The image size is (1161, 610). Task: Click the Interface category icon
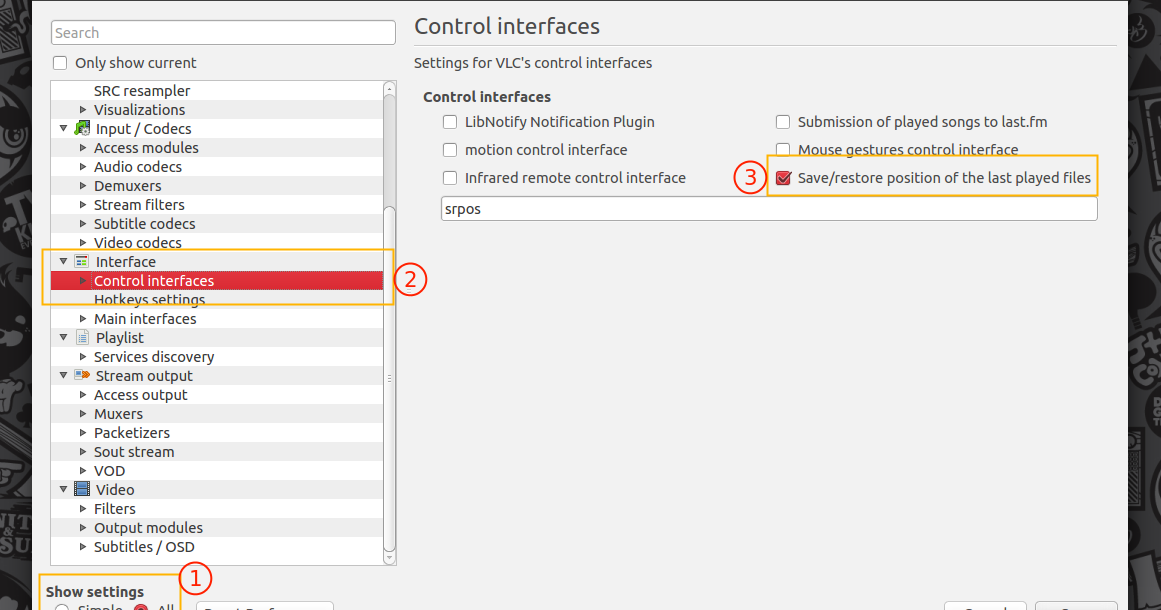point(81,261)
